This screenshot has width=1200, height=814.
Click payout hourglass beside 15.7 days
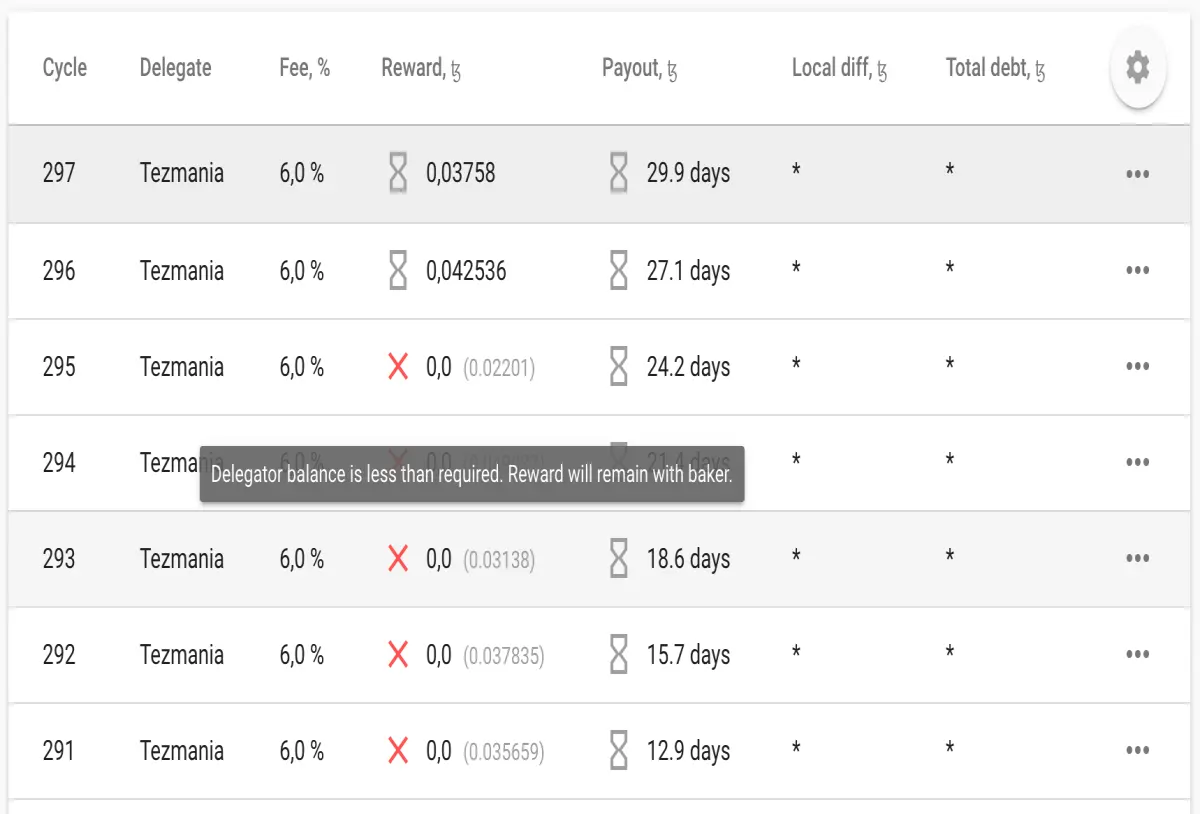pyautogui.click(x=619, y=655)
